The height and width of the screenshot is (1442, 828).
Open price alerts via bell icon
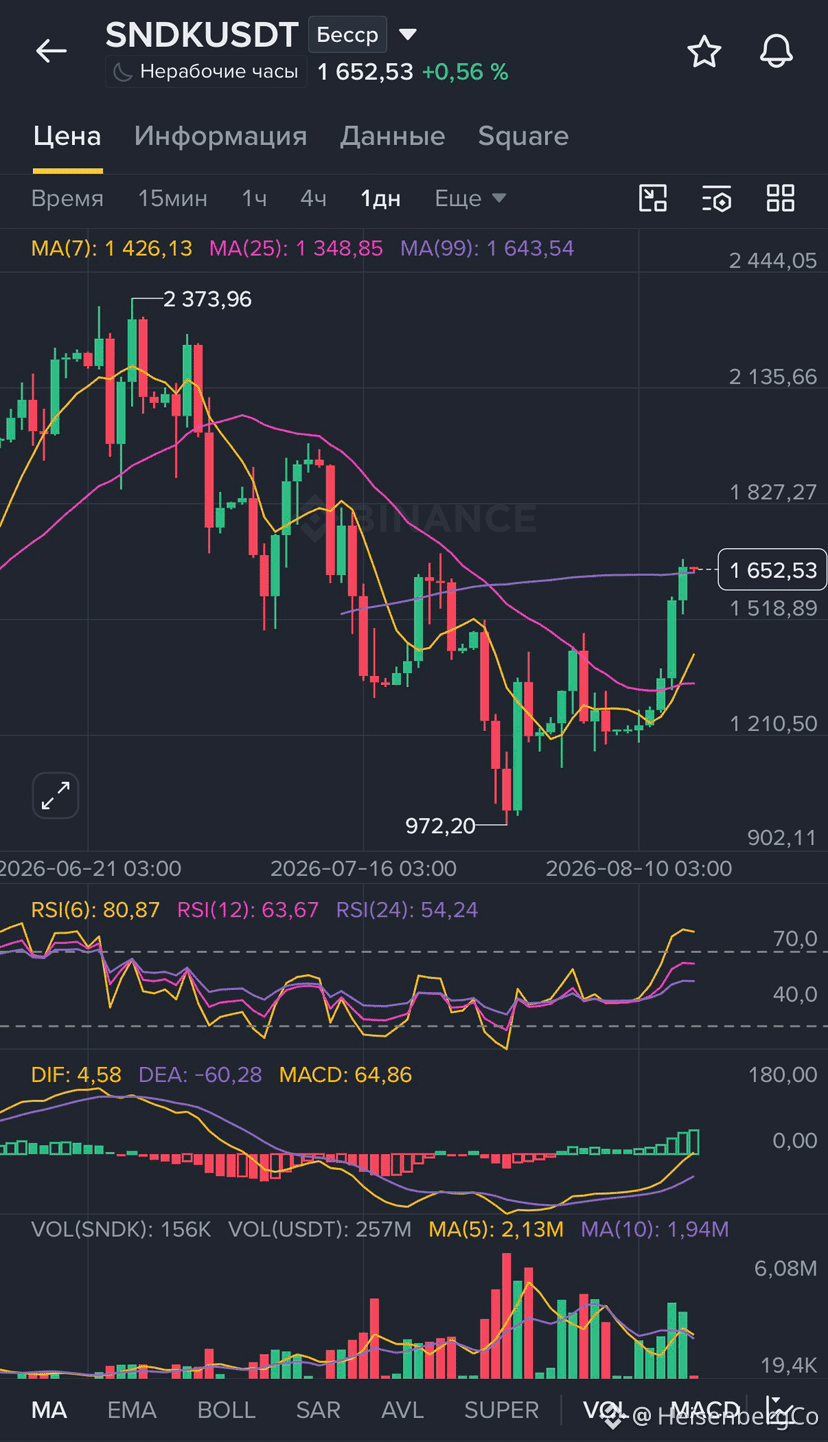pos(776,51)
